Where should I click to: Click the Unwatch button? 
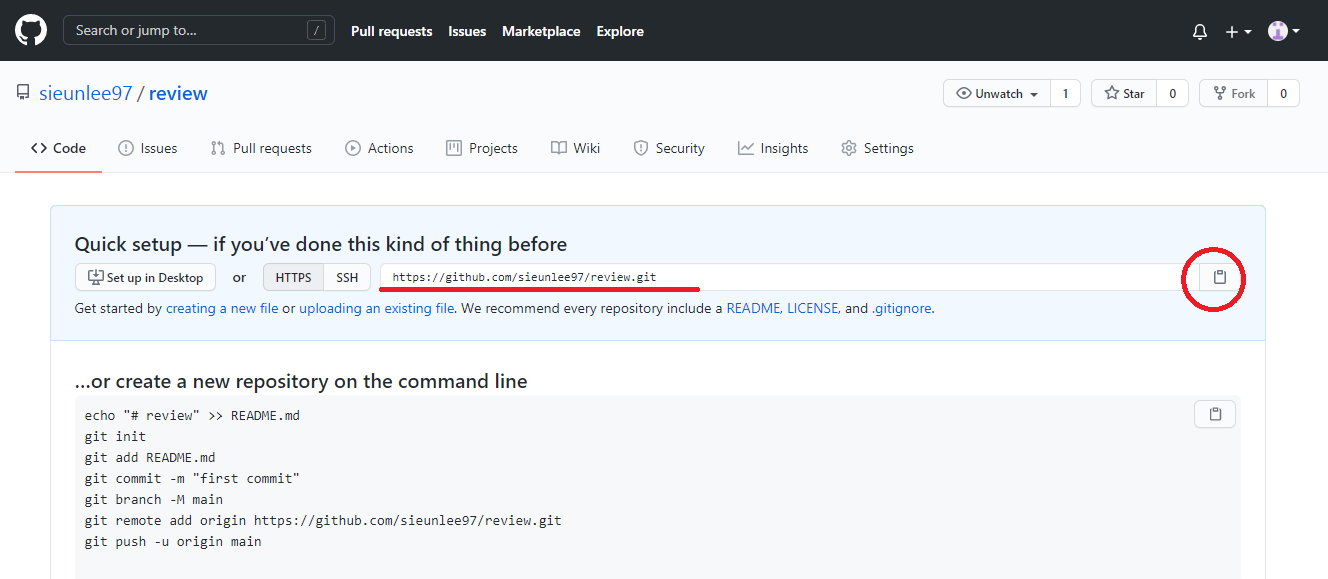coord(997,93)
